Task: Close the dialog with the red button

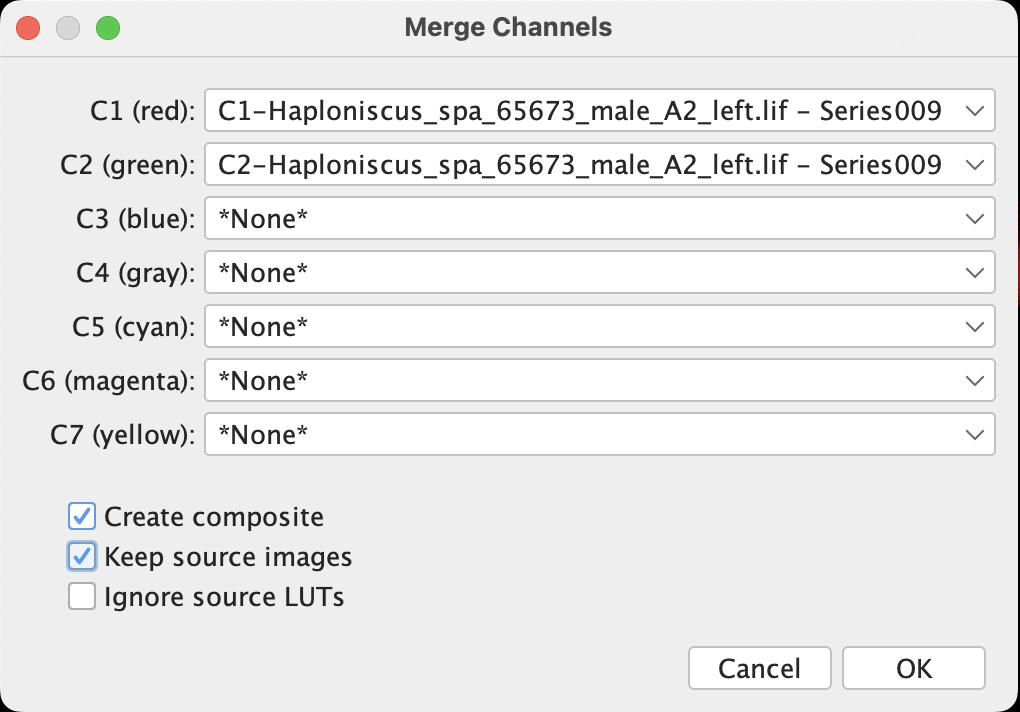Action: tap(28, 28)
